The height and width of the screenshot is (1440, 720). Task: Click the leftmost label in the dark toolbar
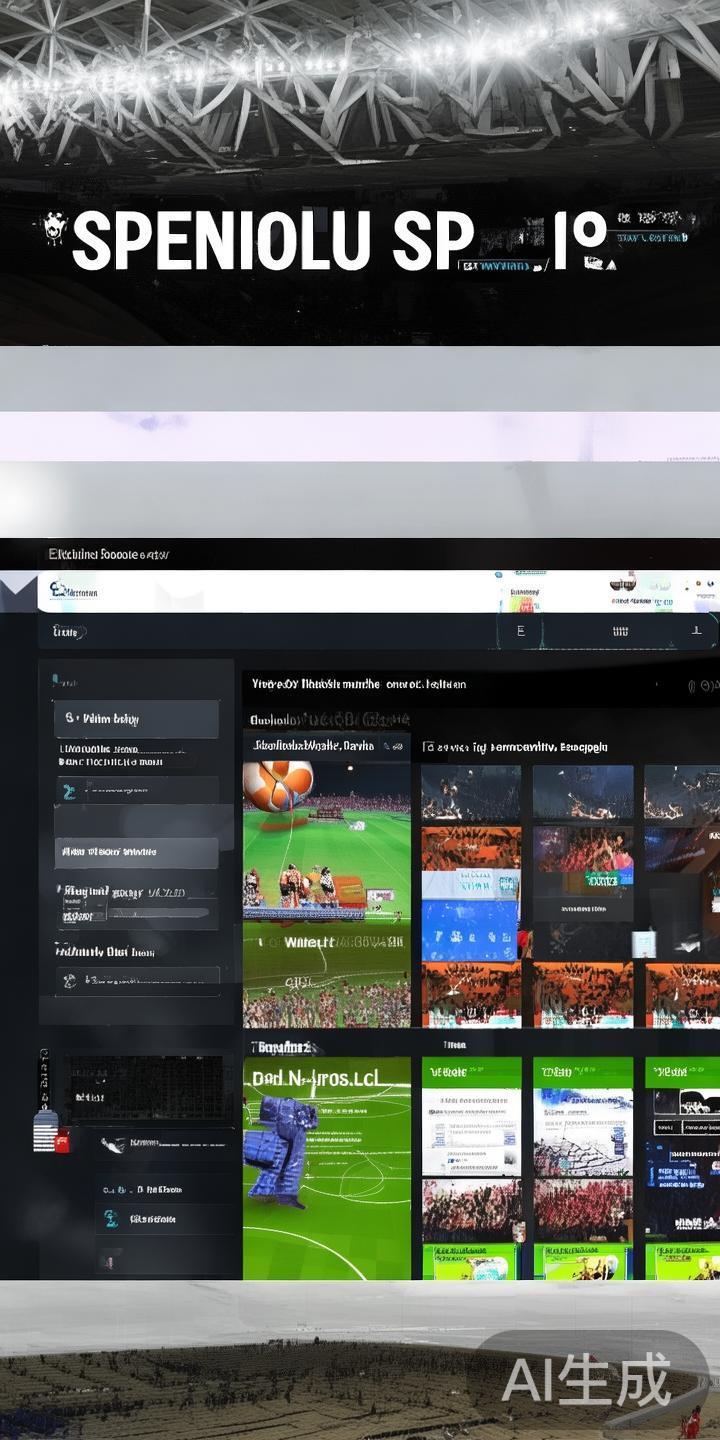[x=68, y=632]
